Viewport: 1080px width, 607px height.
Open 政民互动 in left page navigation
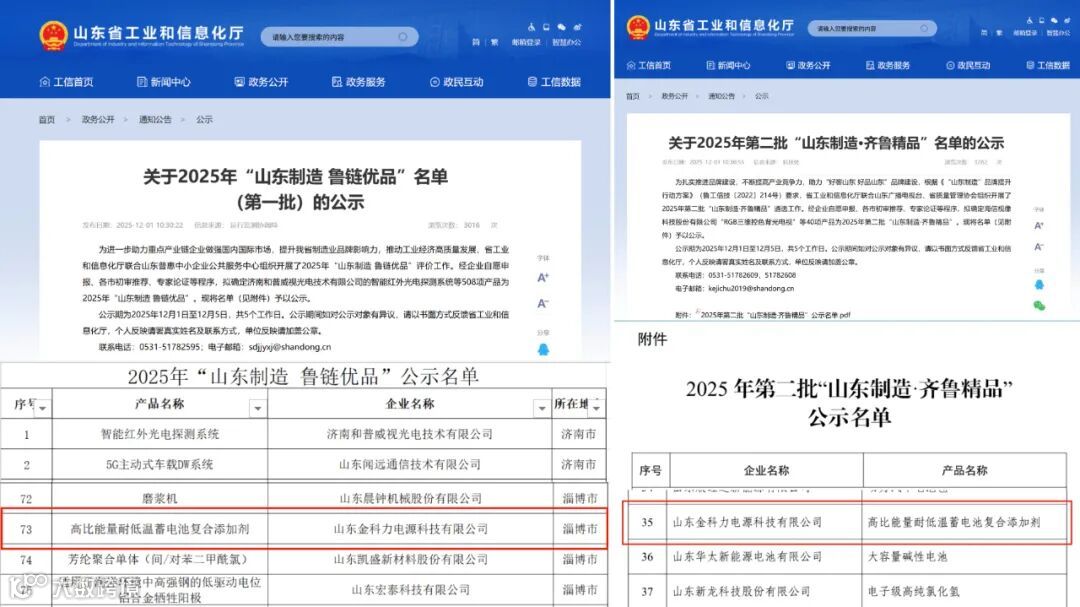(457, 82)
